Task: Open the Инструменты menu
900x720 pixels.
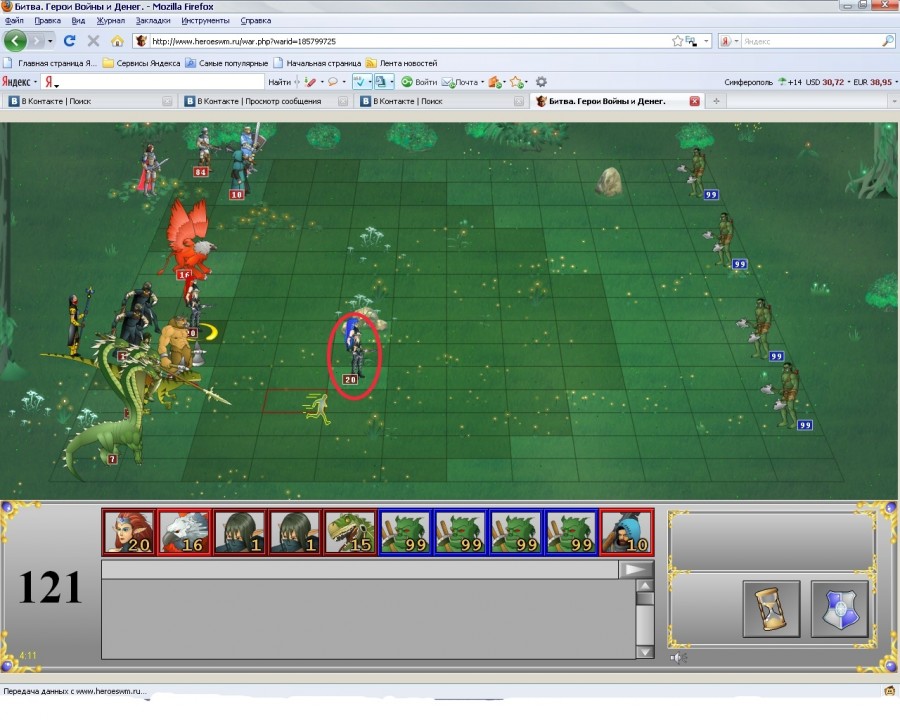Action: pos(205,20)
